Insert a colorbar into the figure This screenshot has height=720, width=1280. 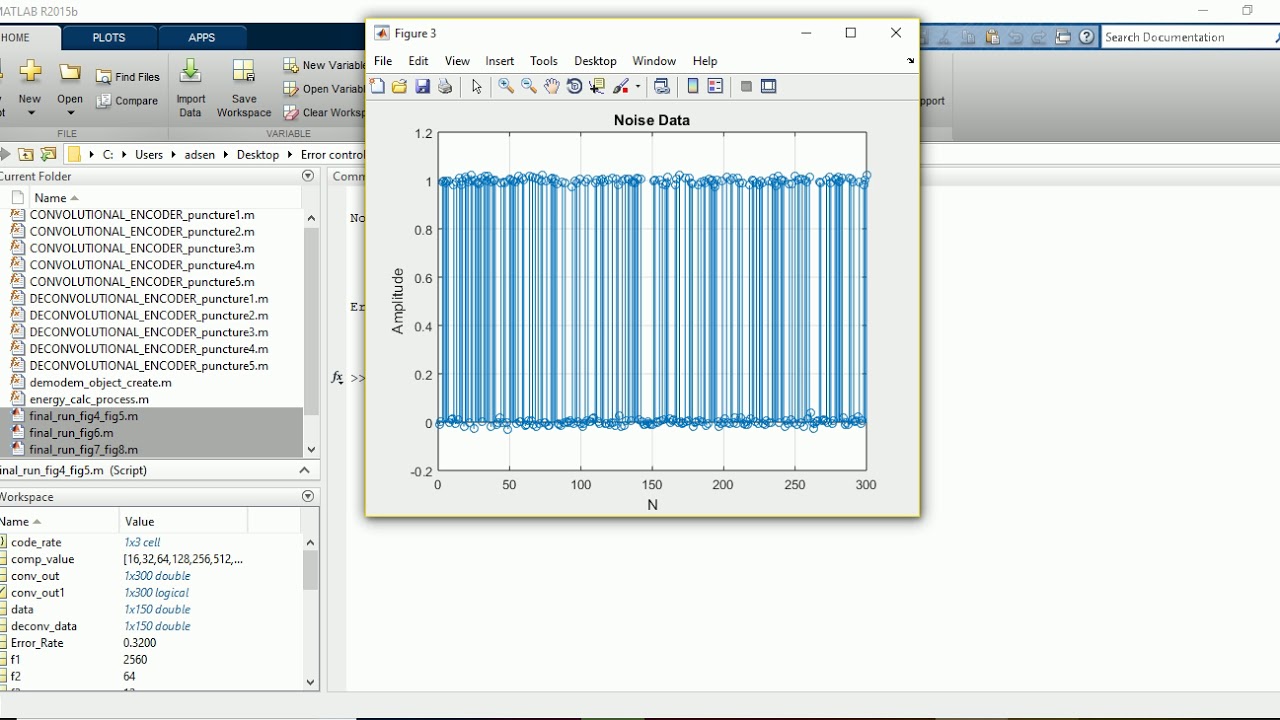[692, 87]
